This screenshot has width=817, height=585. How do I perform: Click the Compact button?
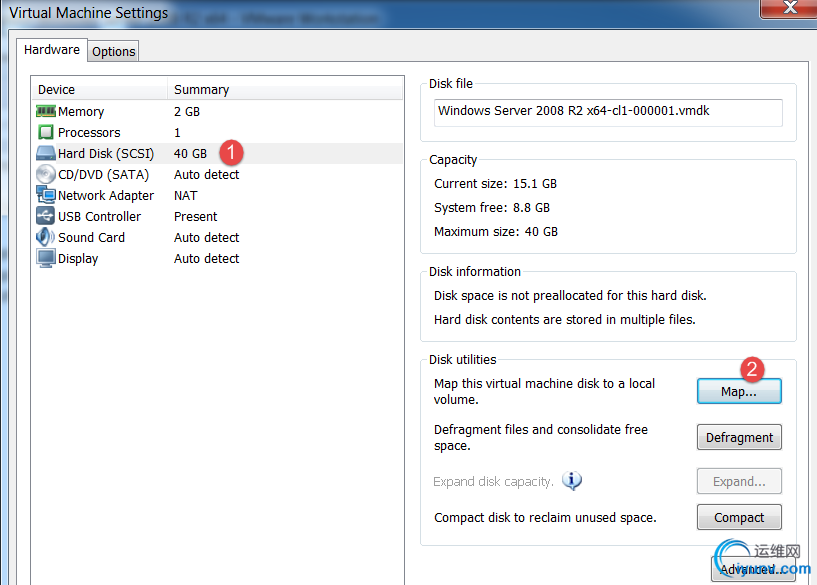[x=739, y=517]
